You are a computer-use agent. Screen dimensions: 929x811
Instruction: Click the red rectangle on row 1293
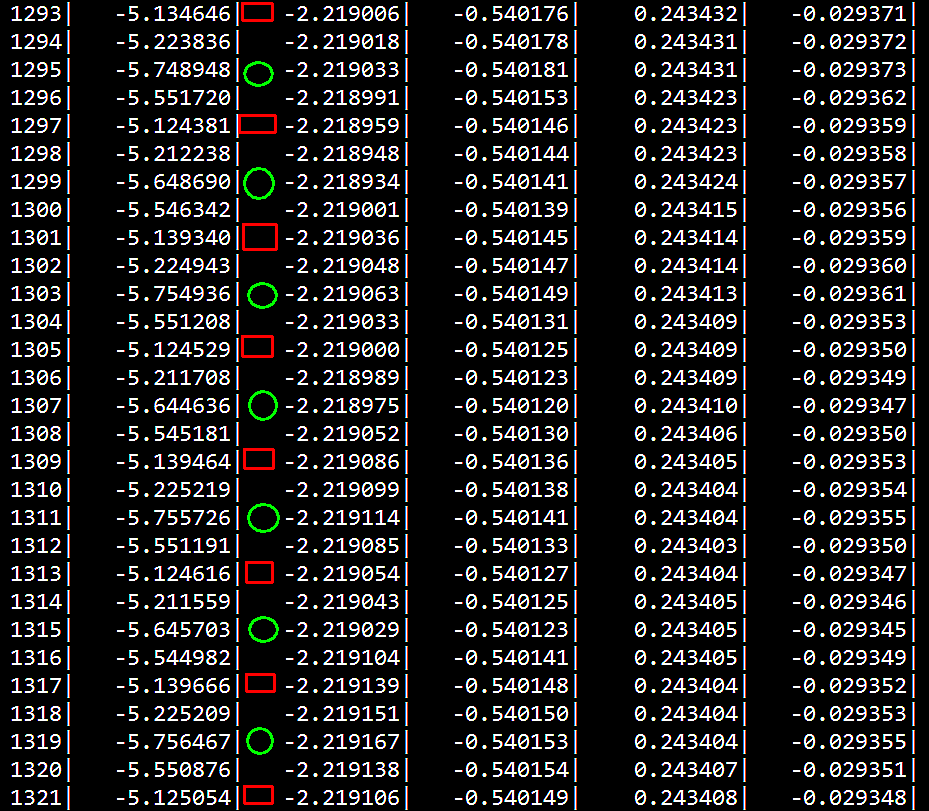coord(258,12)
